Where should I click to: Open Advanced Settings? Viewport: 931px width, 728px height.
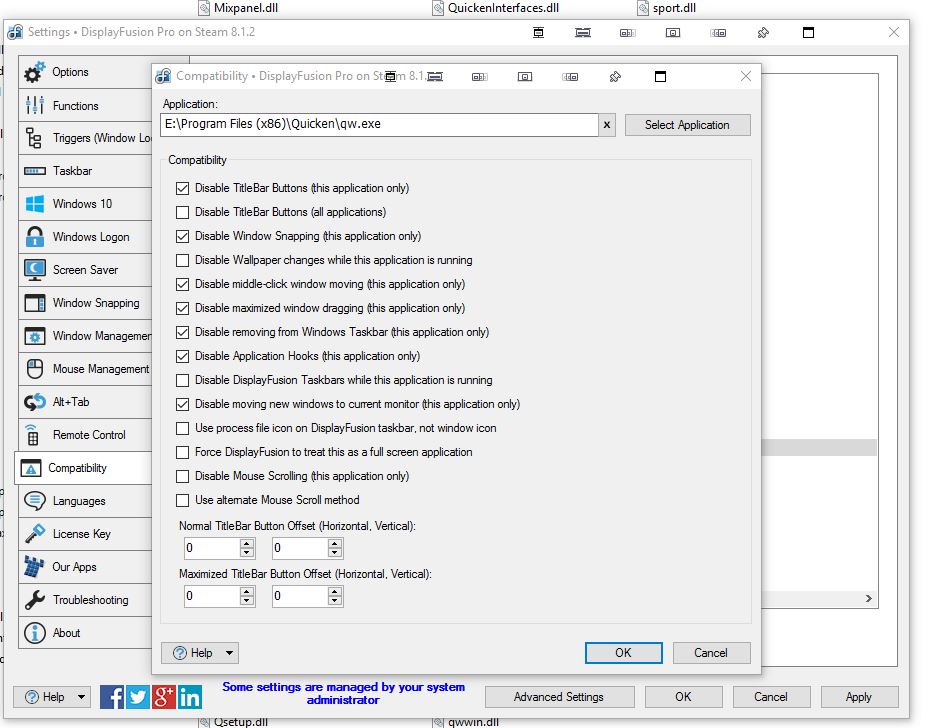[558, 697]
